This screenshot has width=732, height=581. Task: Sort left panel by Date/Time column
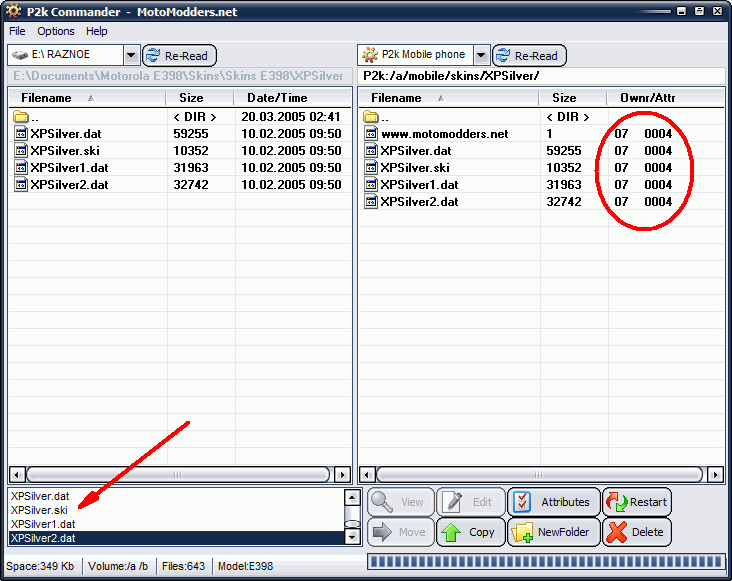point(292,98)
